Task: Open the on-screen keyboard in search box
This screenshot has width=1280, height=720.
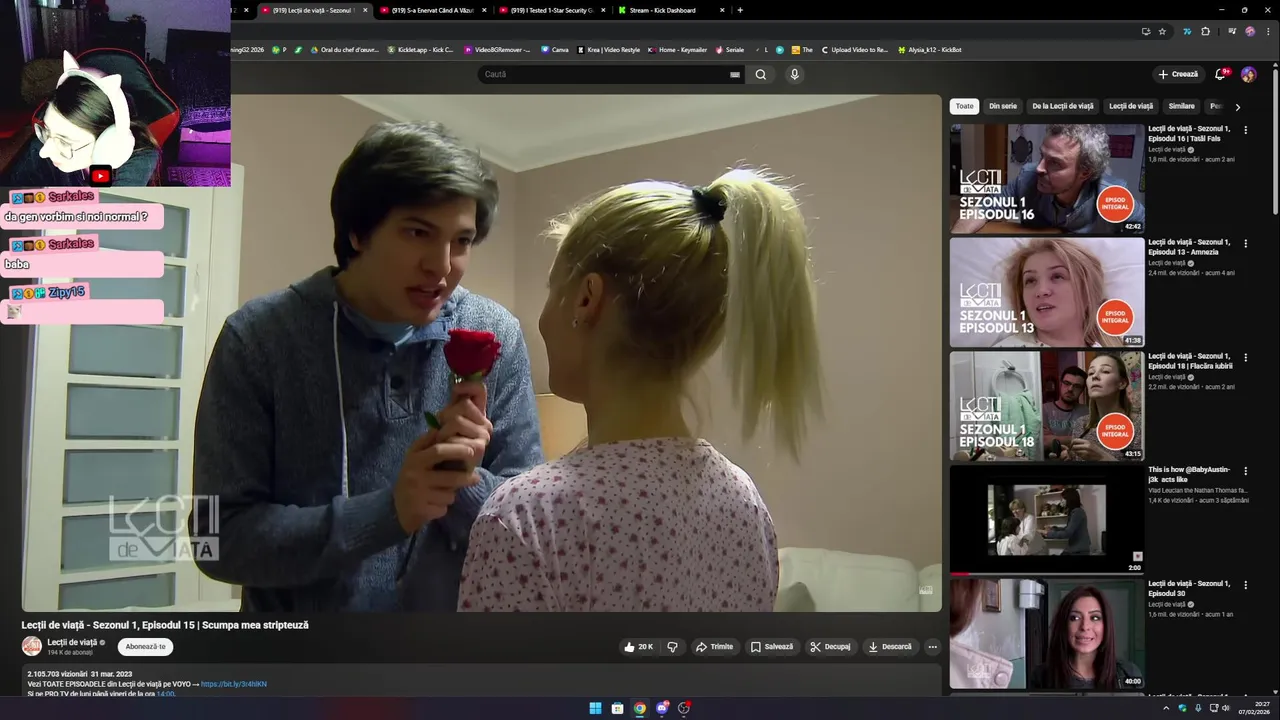Action: (x=735, y=74)
